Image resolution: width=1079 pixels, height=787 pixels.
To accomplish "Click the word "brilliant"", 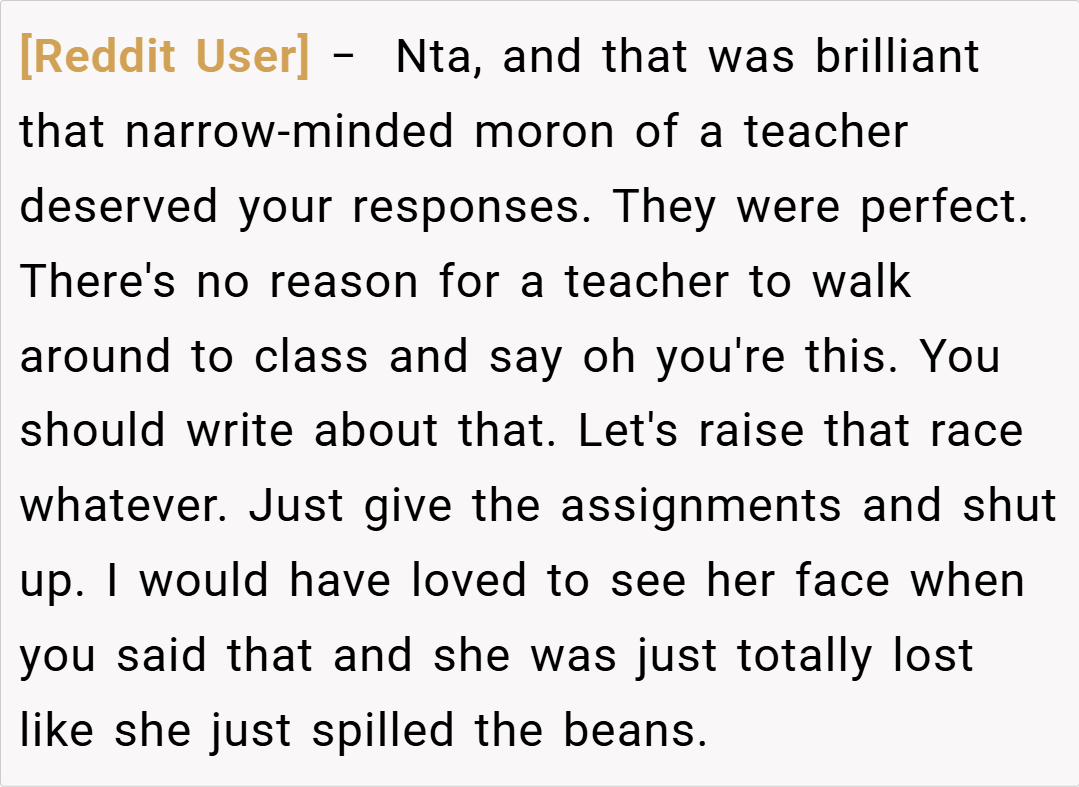I will [897, 57].
